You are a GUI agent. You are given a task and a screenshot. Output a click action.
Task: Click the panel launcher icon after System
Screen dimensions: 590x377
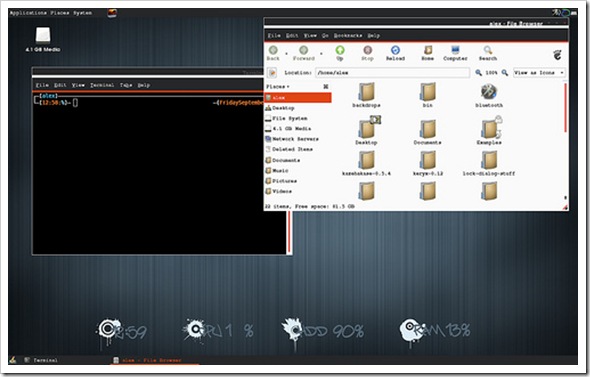pos(112,13)
